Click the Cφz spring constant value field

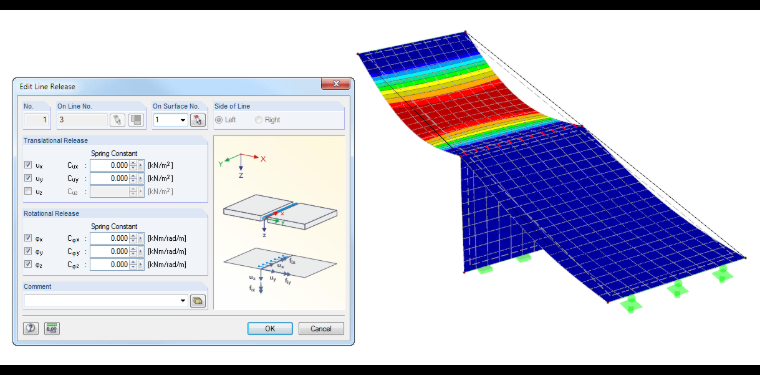110,265
